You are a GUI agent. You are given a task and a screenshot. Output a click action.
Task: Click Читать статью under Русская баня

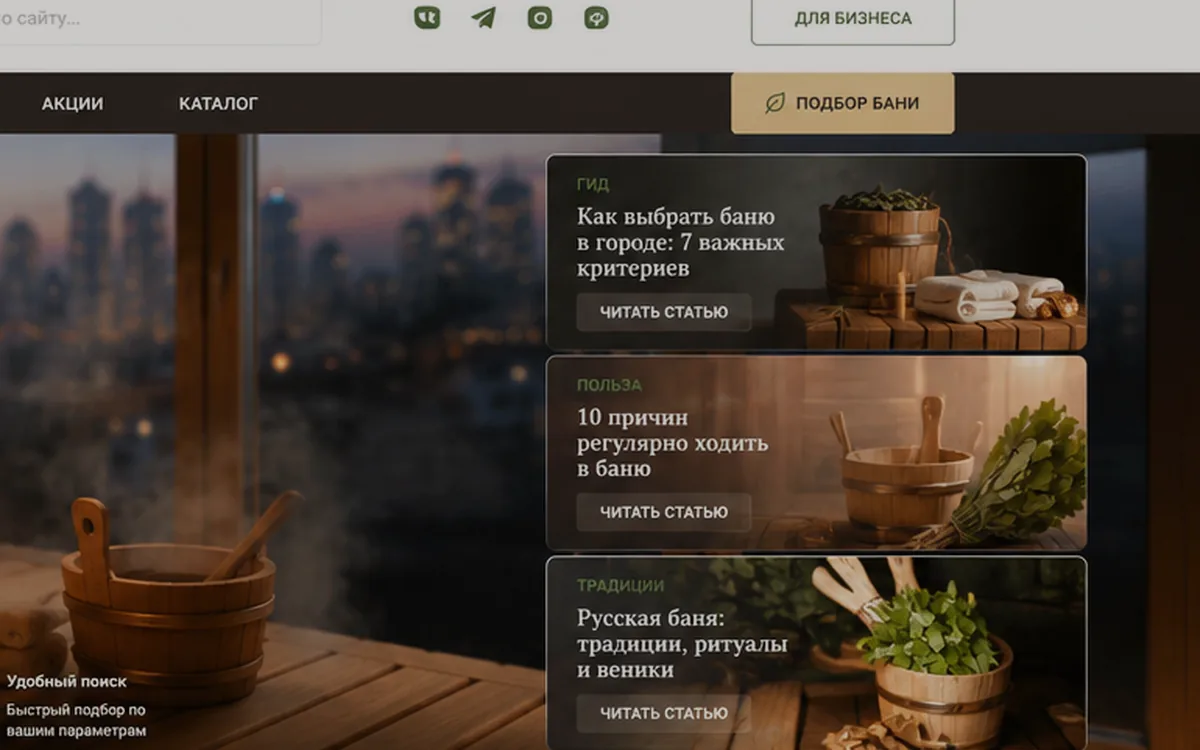point(664,713)
